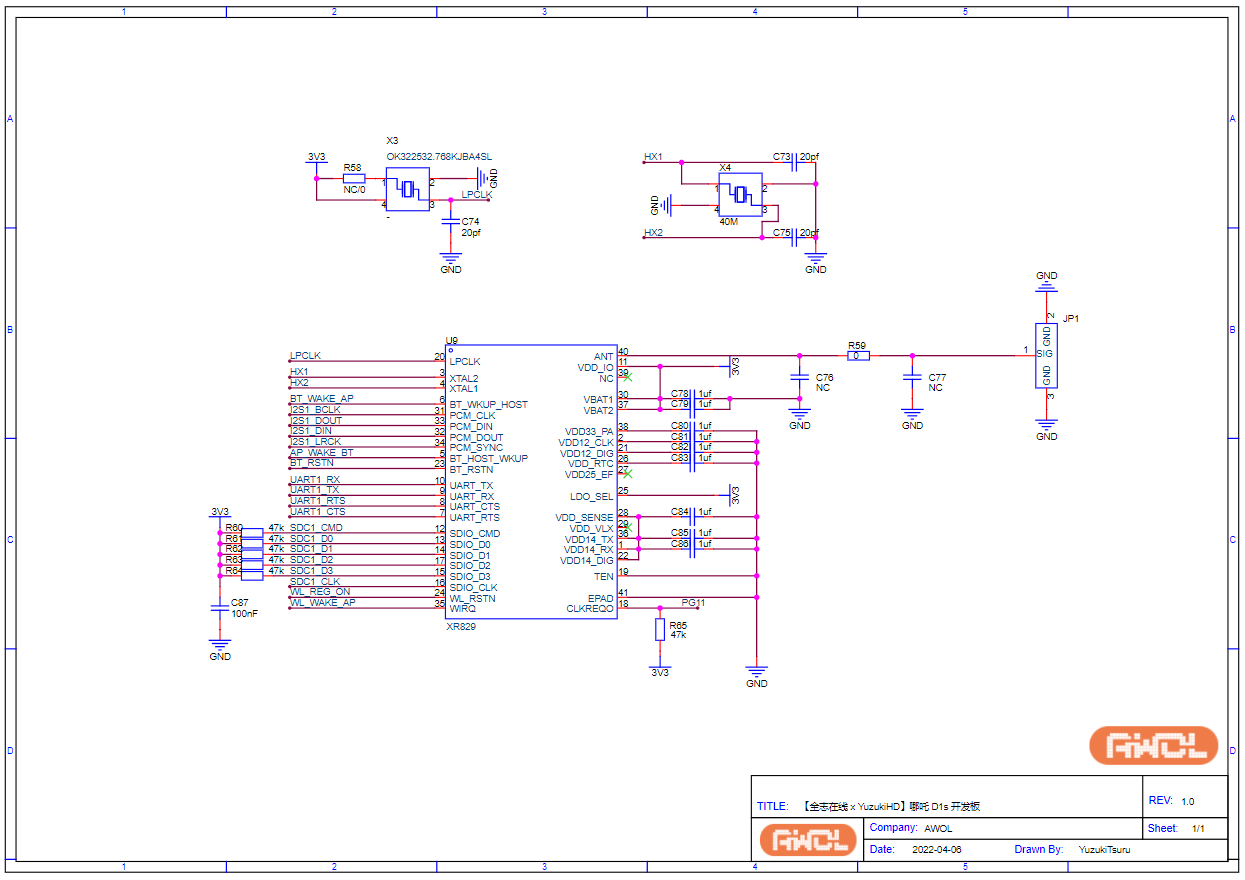The image size is (1245, 880).
Task: Click the AWOL logo in title block
Action: pos(809,840)
